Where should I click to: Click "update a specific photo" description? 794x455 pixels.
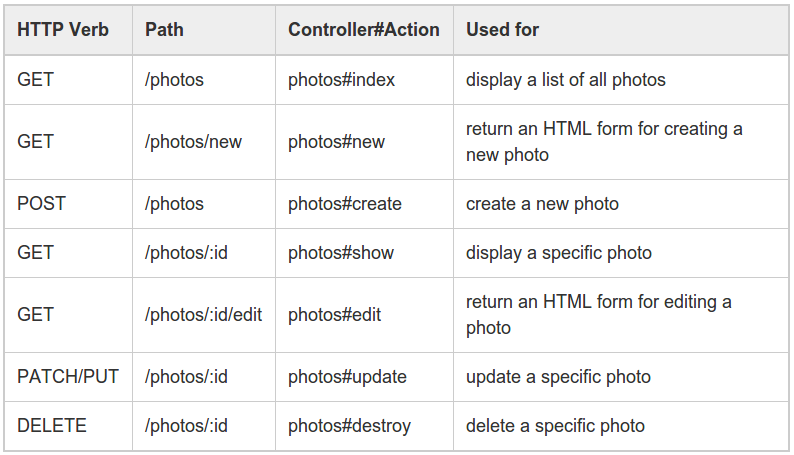(x=558, y=377)
